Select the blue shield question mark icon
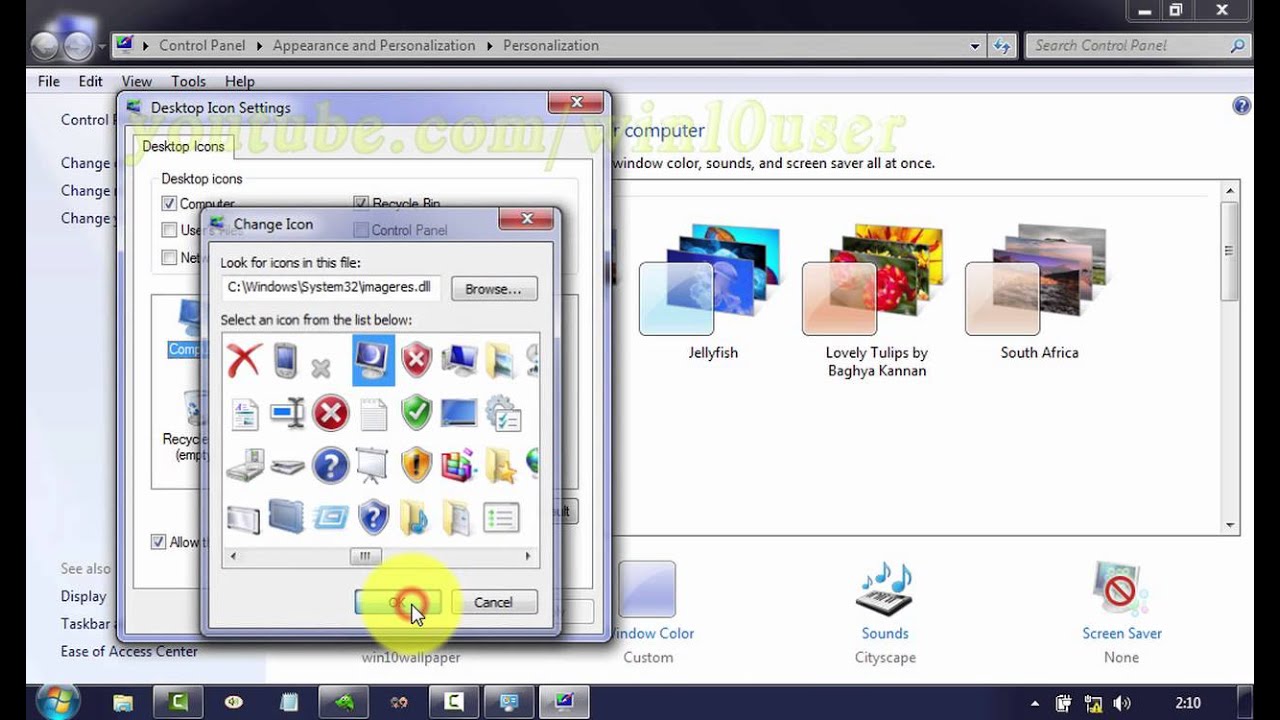This screenshot has height=720, width=1280. click(373, 517)
